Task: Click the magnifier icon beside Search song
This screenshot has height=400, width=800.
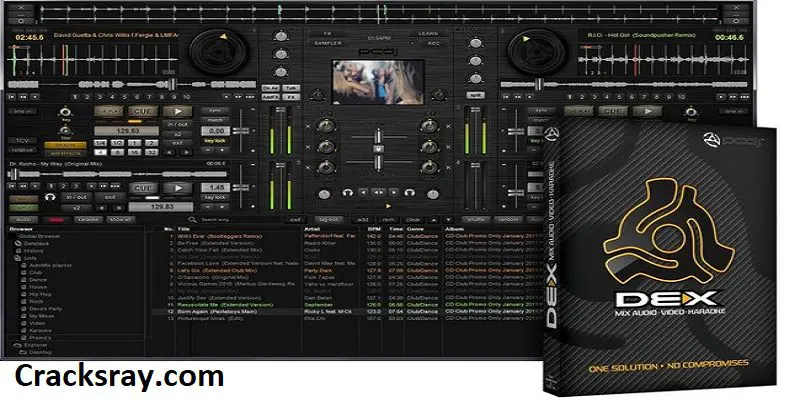Action: (192, 219)
